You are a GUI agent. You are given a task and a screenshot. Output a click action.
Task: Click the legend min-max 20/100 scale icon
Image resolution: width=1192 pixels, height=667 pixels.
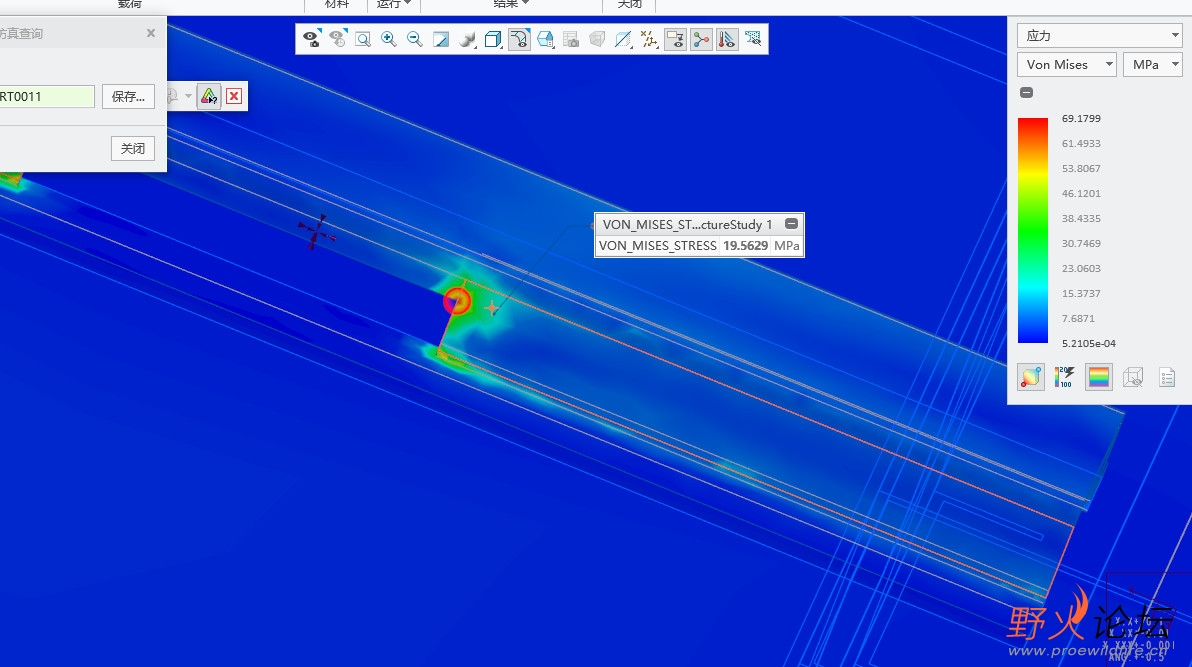[x=1065, y=377]
